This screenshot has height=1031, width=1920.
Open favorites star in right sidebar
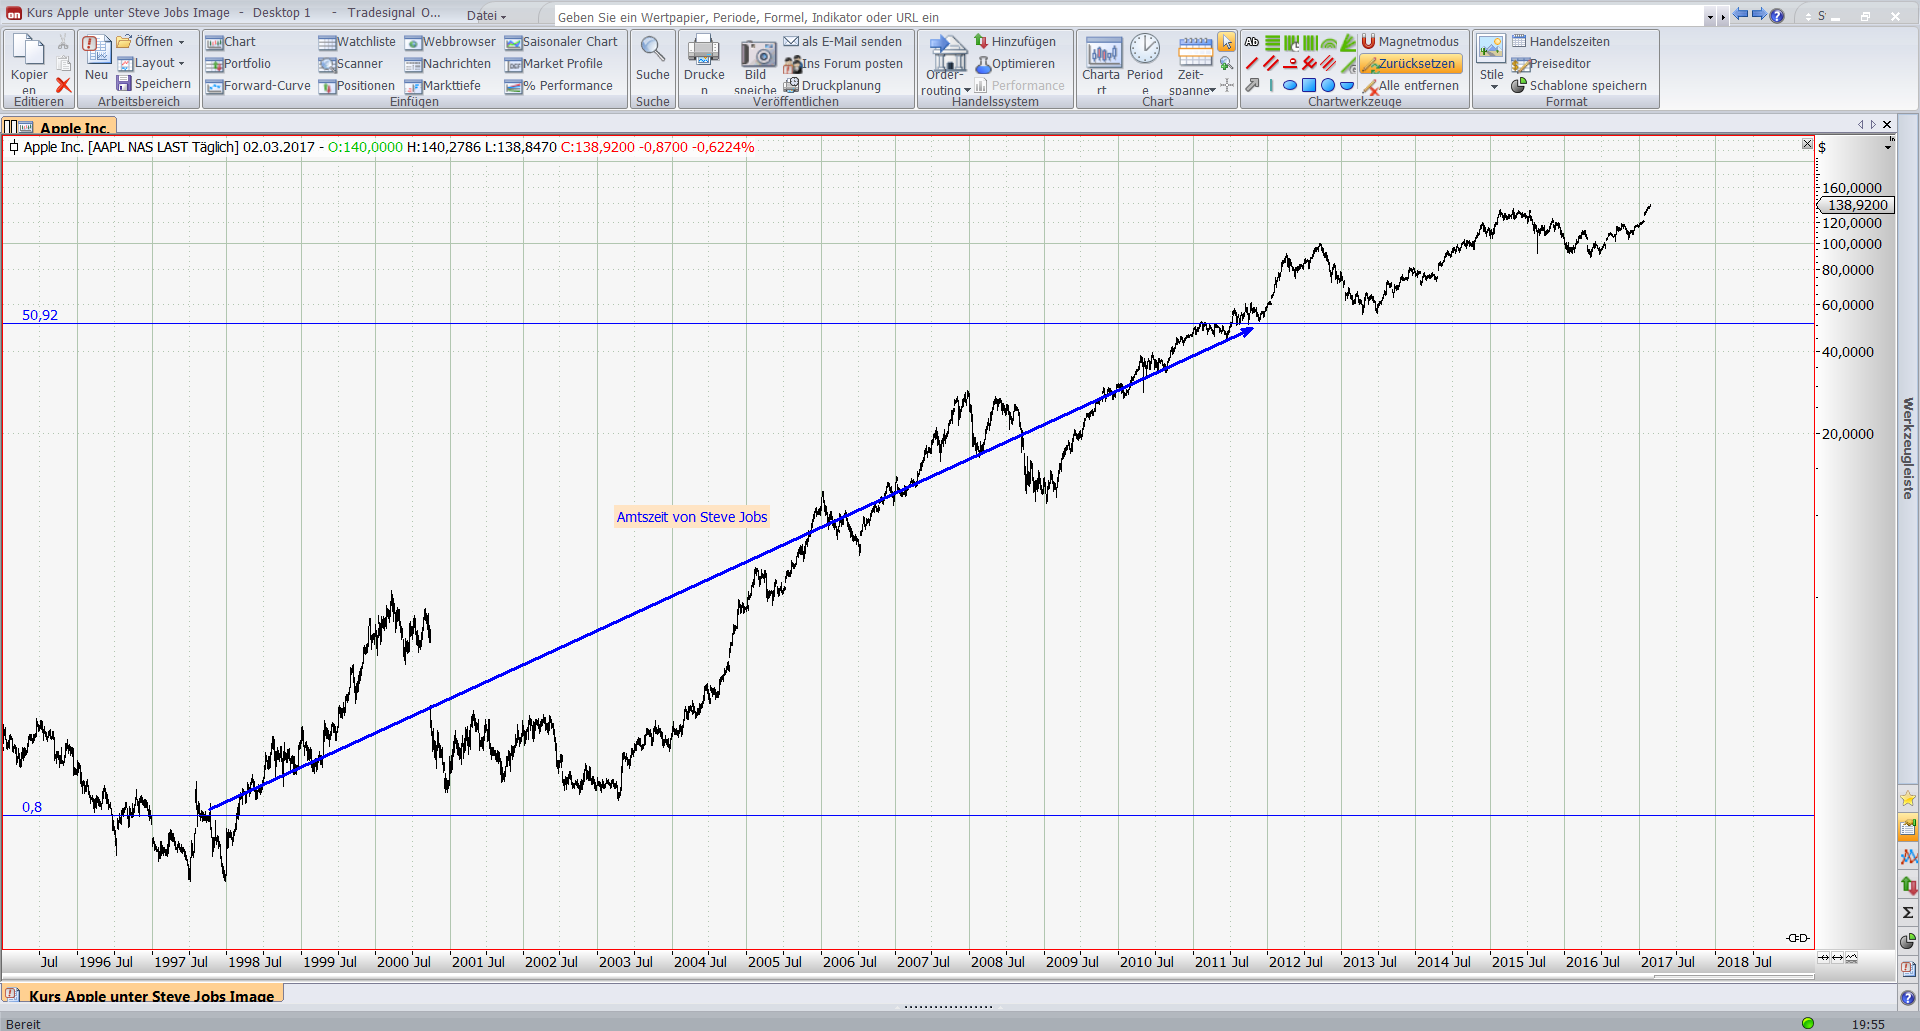(1908, 798)
